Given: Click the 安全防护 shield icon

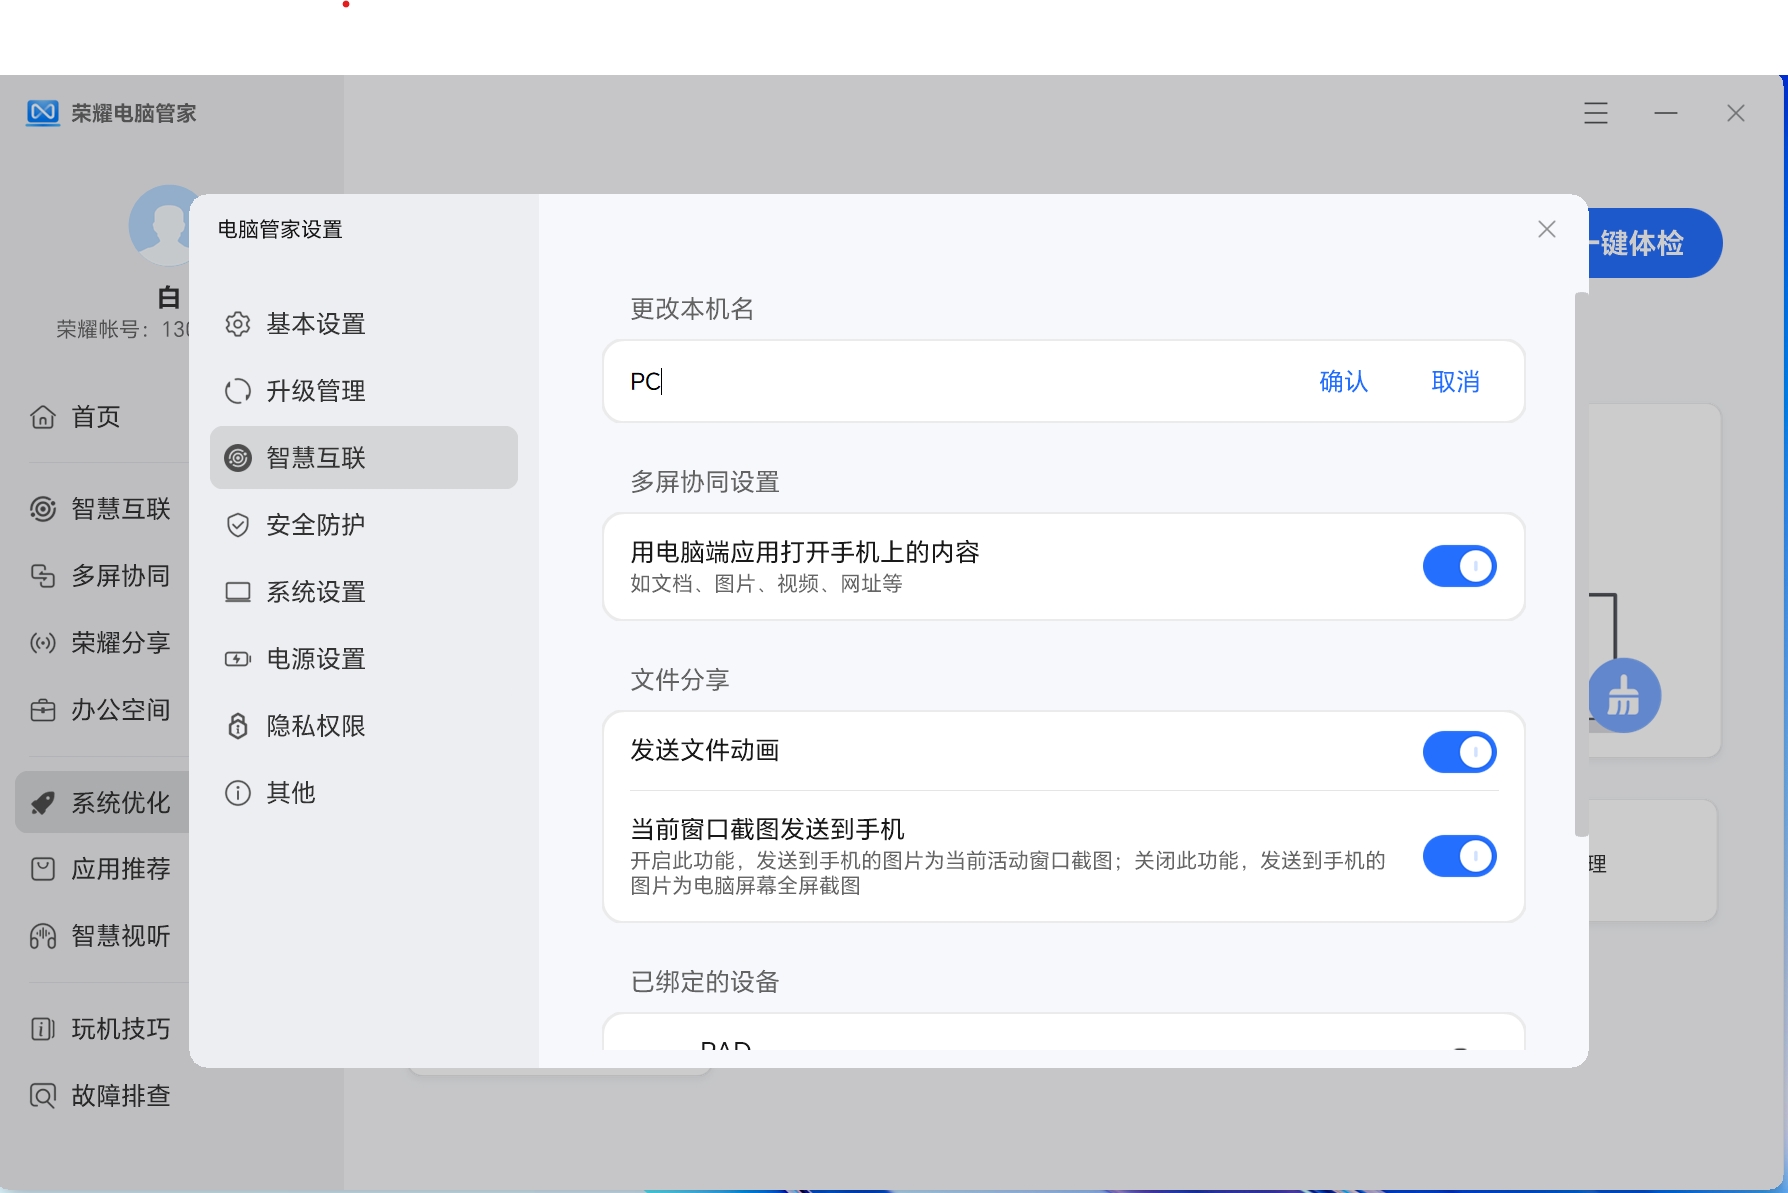Looking at the screenshot, I should pos(238,525).
